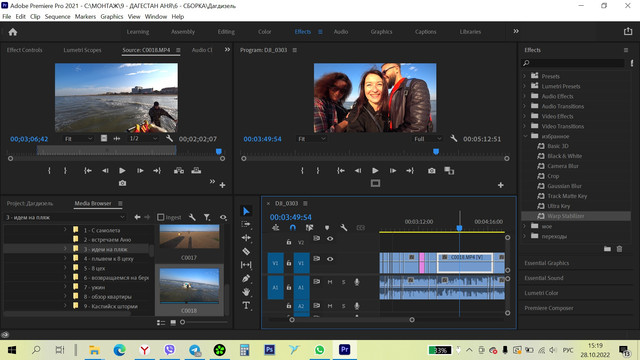Show more workspaces chevron
Screen dimensions: 640x360
516,31
